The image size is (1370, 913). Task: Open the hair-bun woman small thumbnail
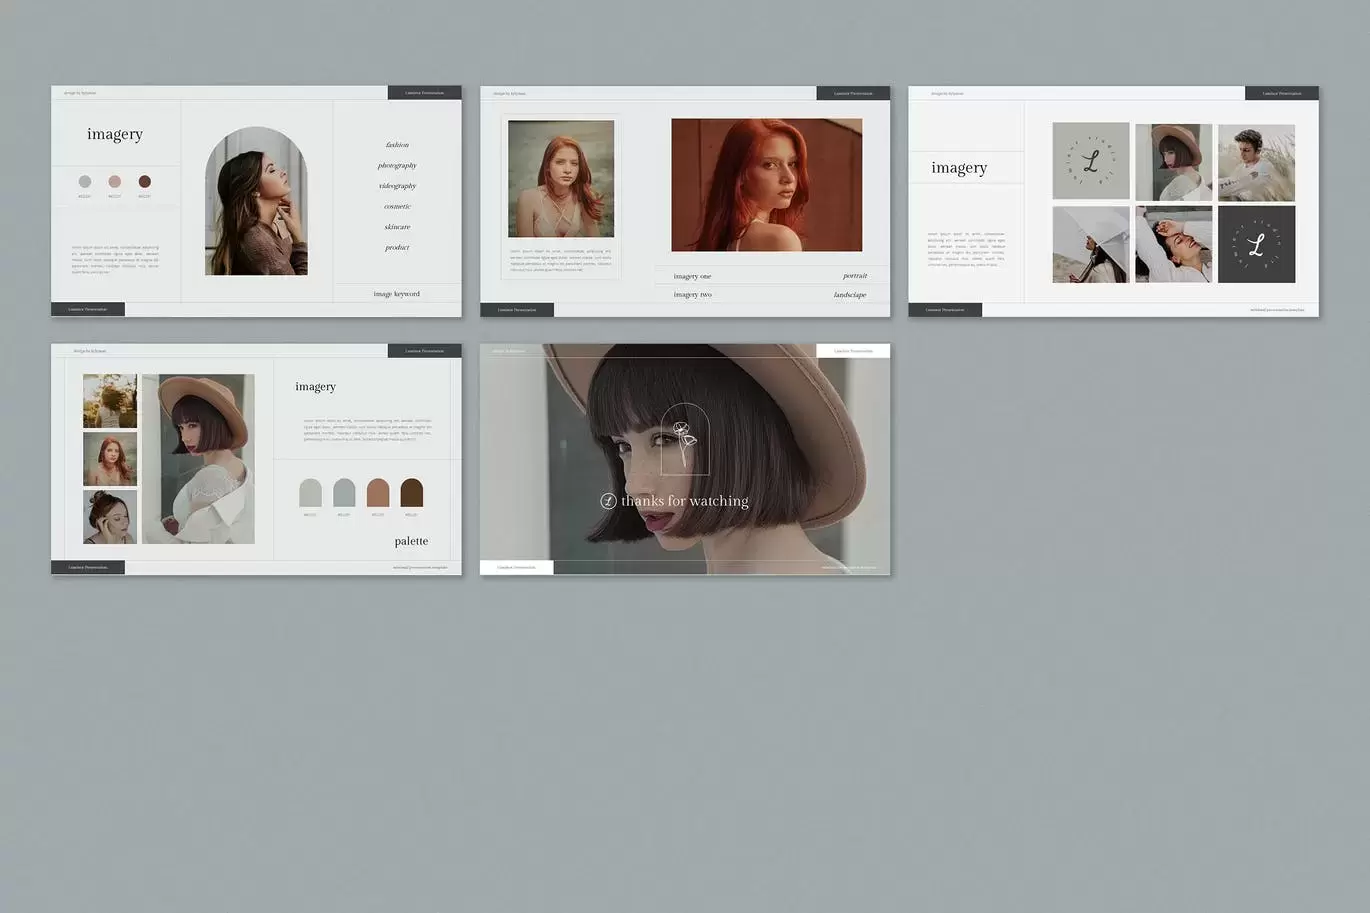click(x=110, y=517)
